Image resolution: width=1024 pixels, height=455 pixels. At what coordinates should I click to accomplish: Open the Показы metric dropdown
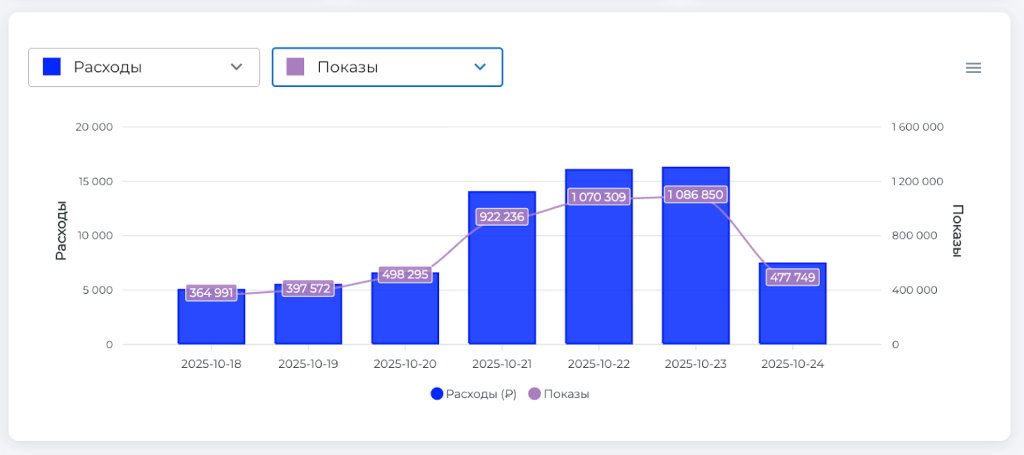tap(387, 67)
